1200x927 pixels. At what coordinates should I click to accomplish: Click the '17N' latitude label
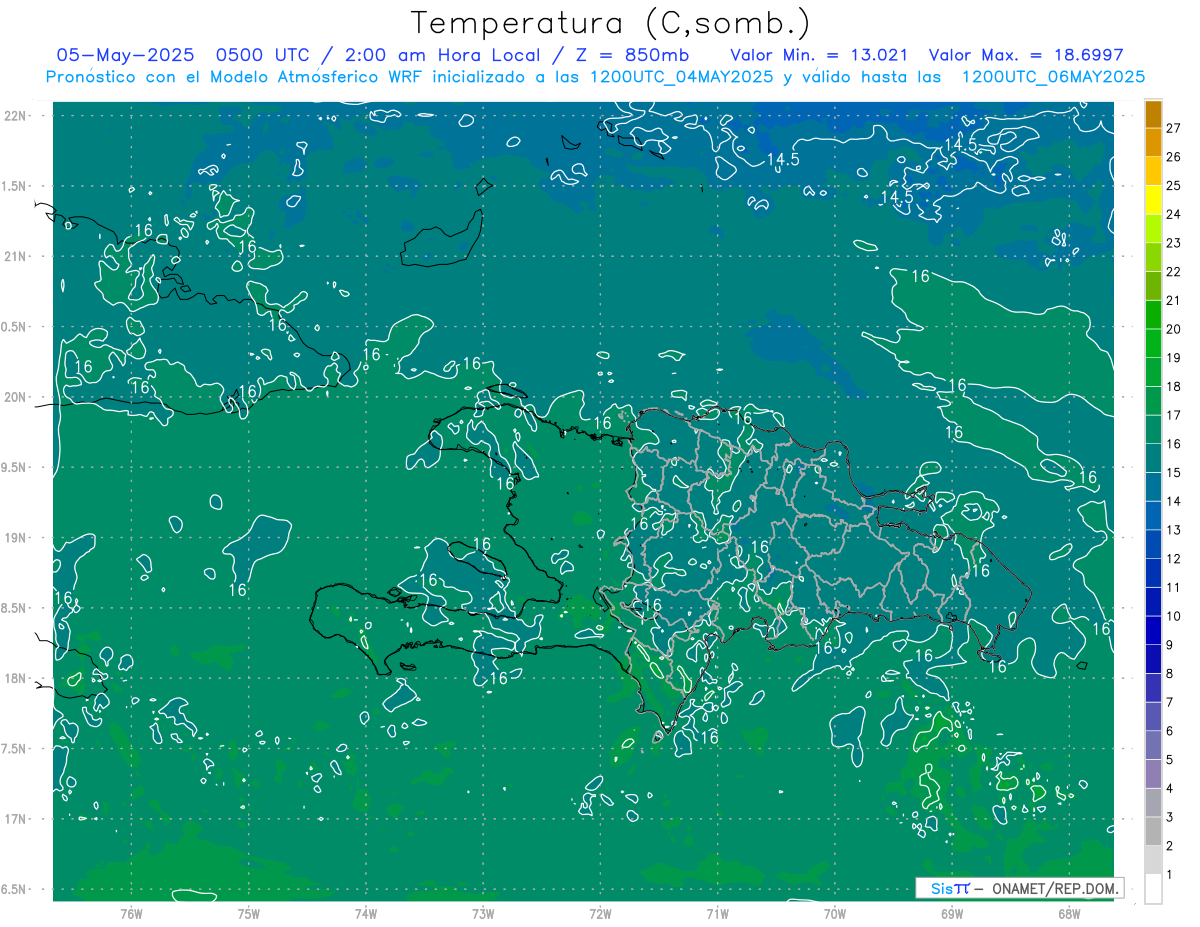16,819
